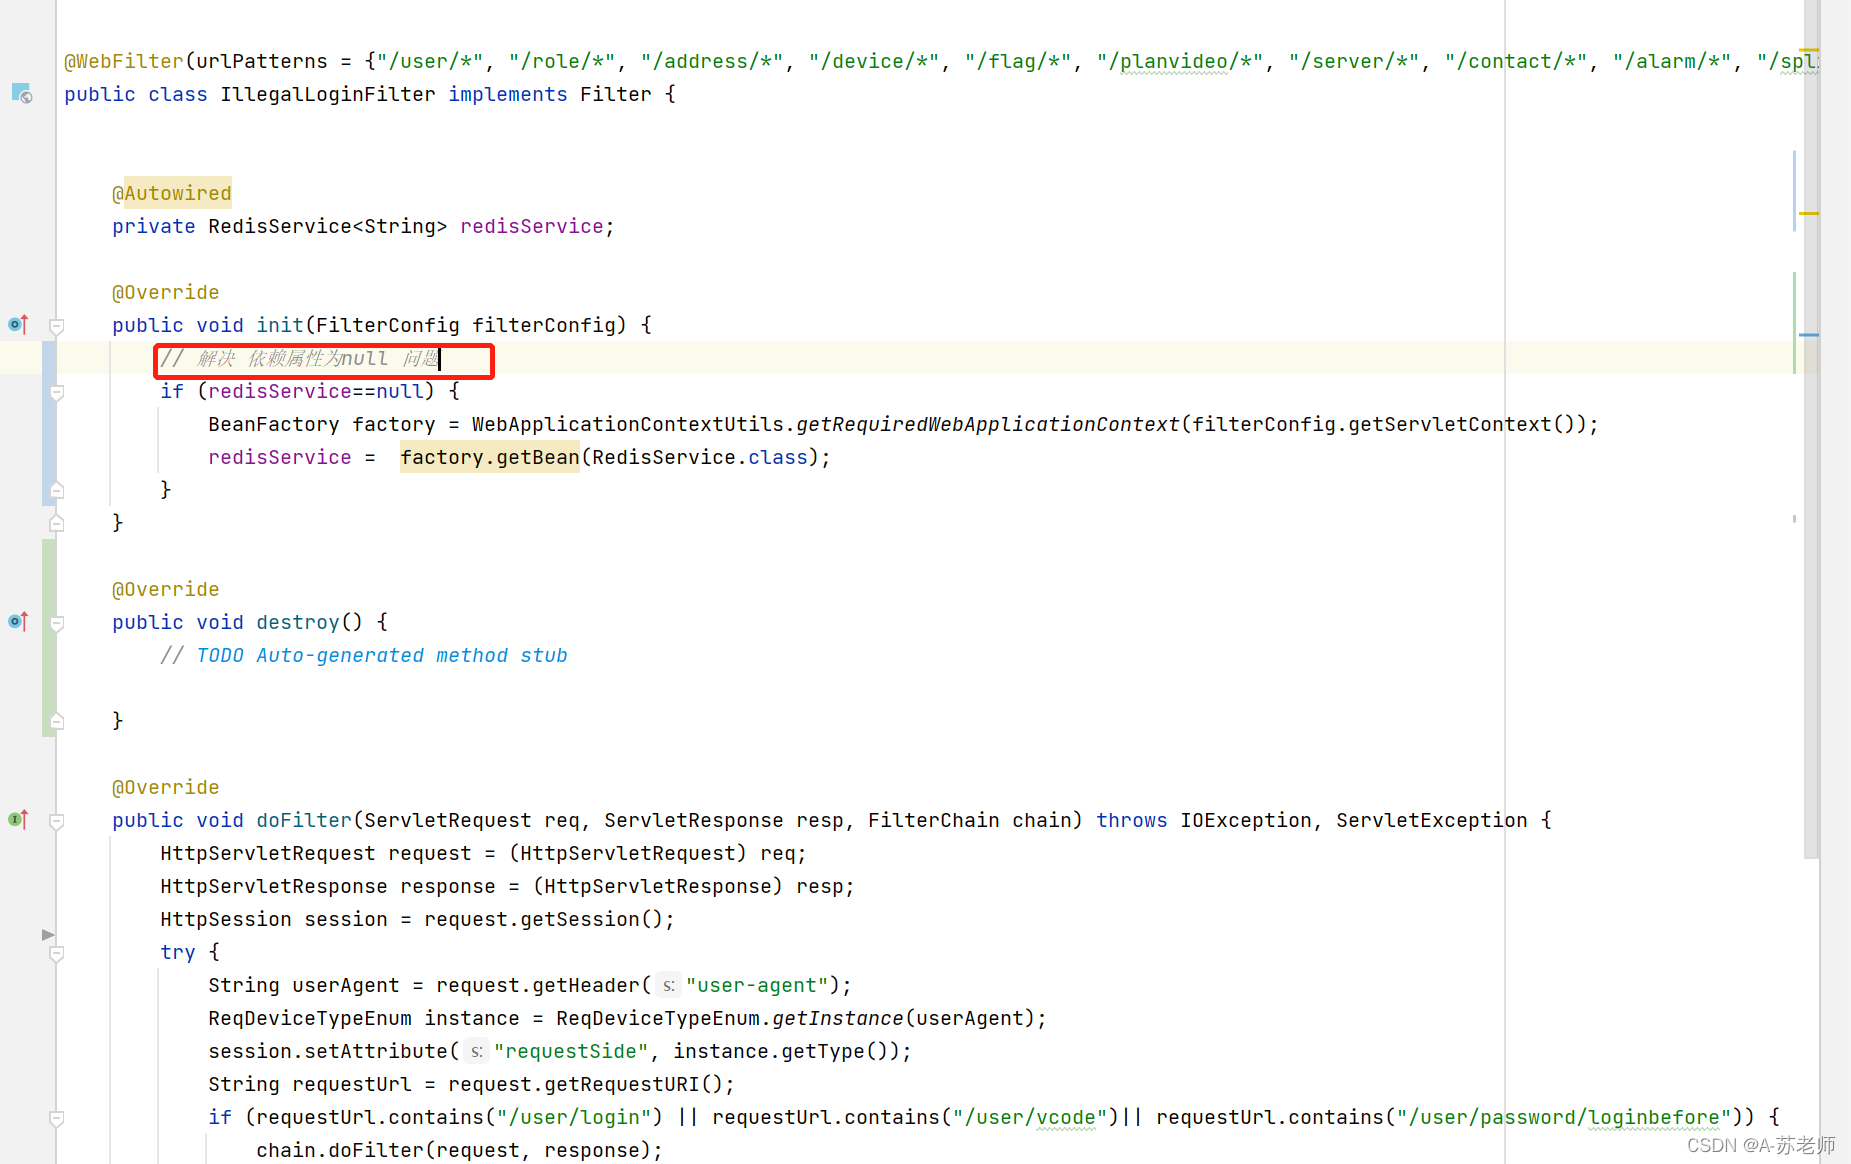Click the "/user/vcode" string literal
This screenshot has height=1164, width=1851.
tap(1030, 1117)
